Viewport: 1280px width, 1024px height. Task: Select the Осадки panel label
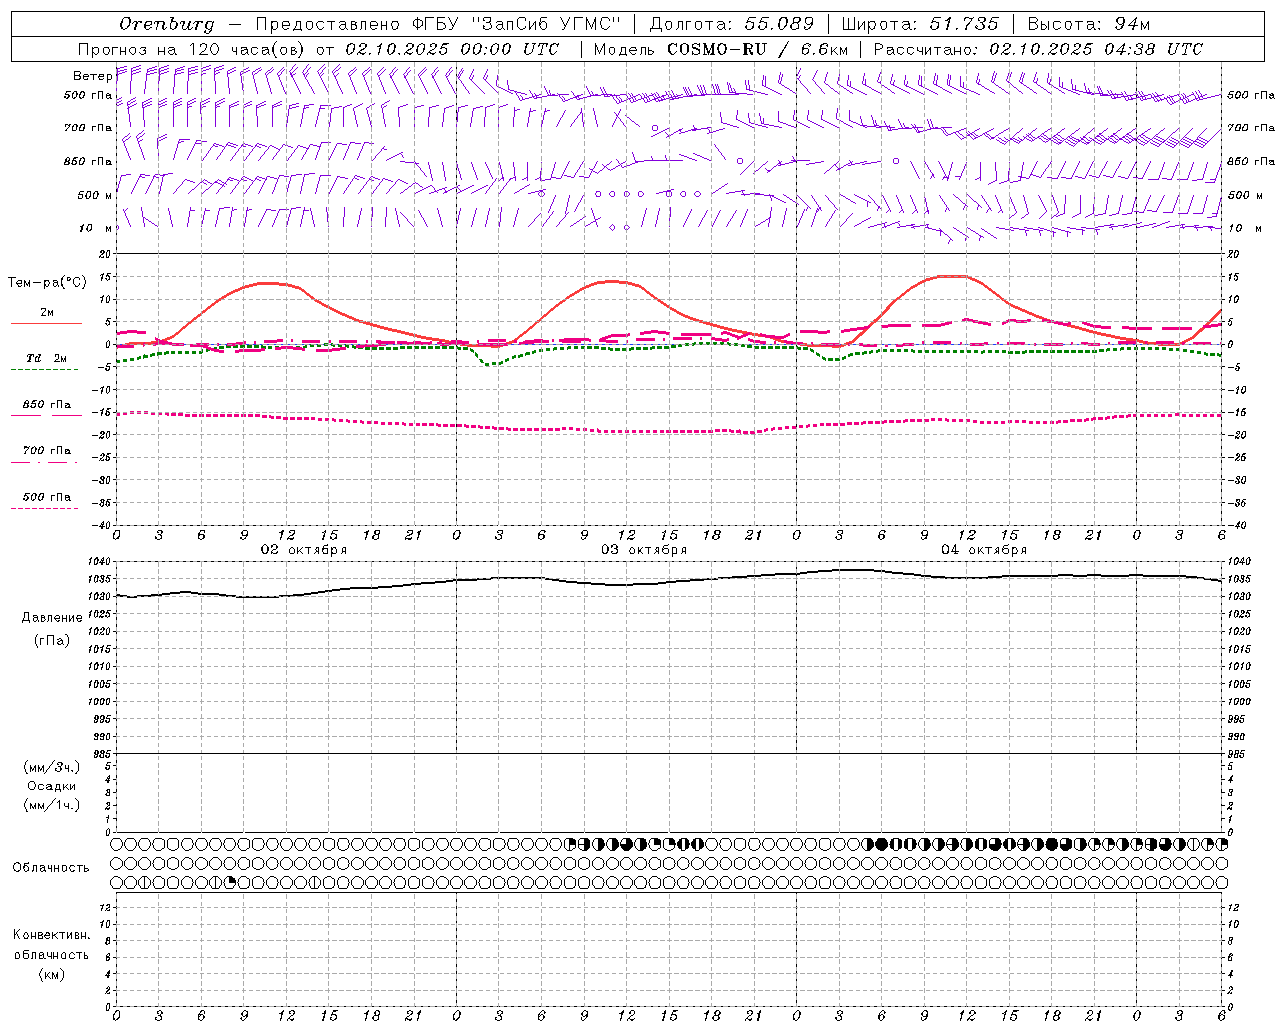point(52,786)
